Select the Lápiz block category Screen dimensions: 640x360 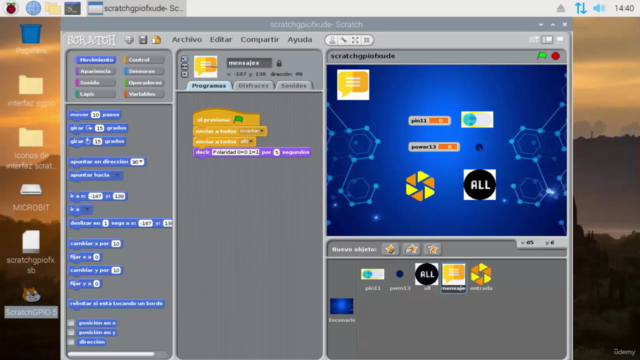point(96,94)
